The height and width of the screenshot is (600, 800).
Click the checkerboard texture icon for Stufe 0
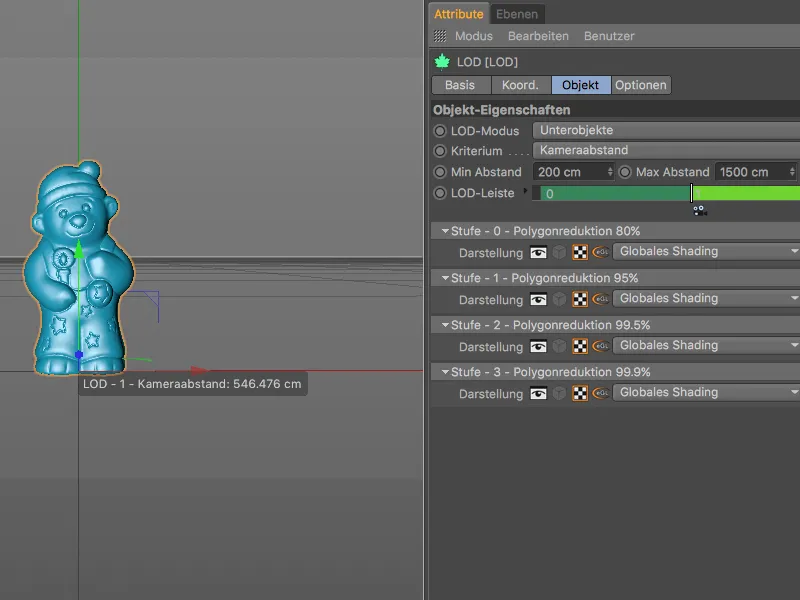(580, 252)
